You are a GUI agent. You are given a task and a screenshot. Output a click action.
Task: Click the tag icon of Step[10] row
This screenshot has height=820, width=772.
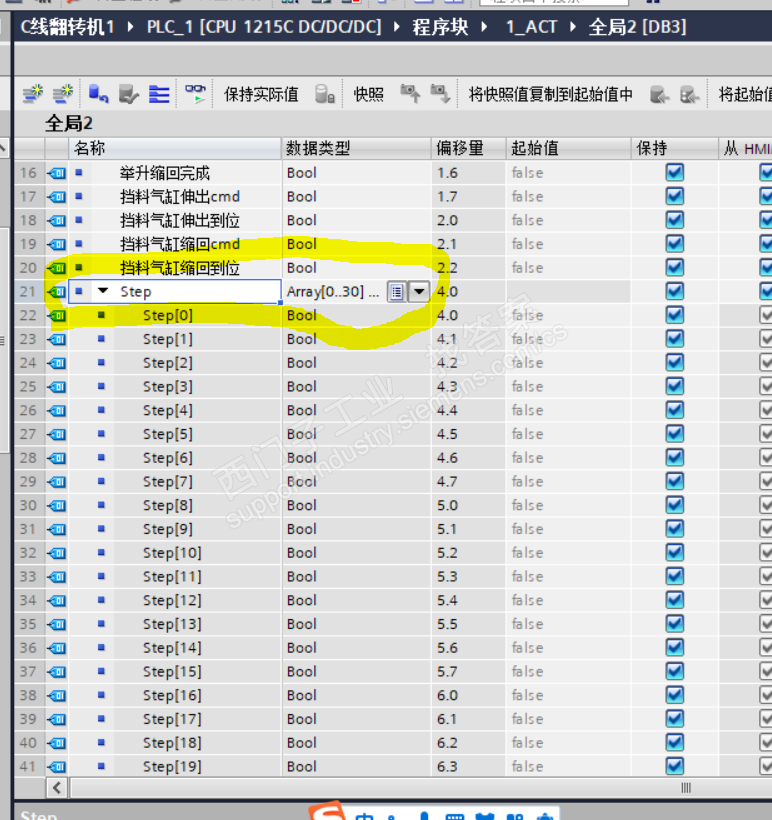pos(56,553)
